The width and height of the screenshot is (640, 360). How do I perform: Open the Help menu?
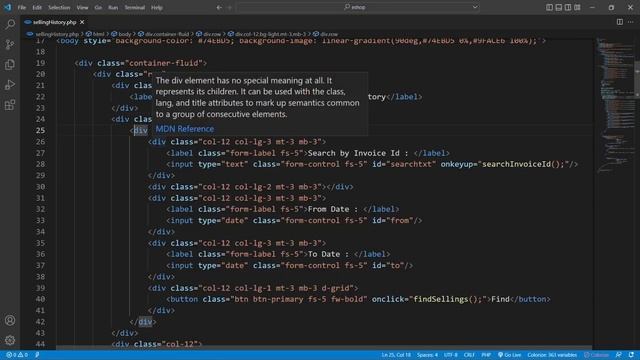157,7
